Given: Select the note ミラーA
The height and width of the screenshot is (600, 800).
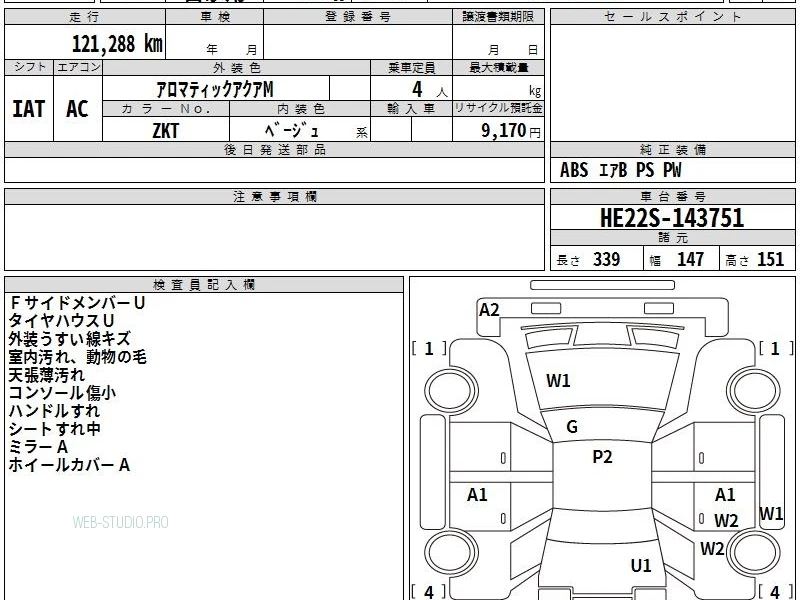Looking at the screenshot, I should click(38, 447).
